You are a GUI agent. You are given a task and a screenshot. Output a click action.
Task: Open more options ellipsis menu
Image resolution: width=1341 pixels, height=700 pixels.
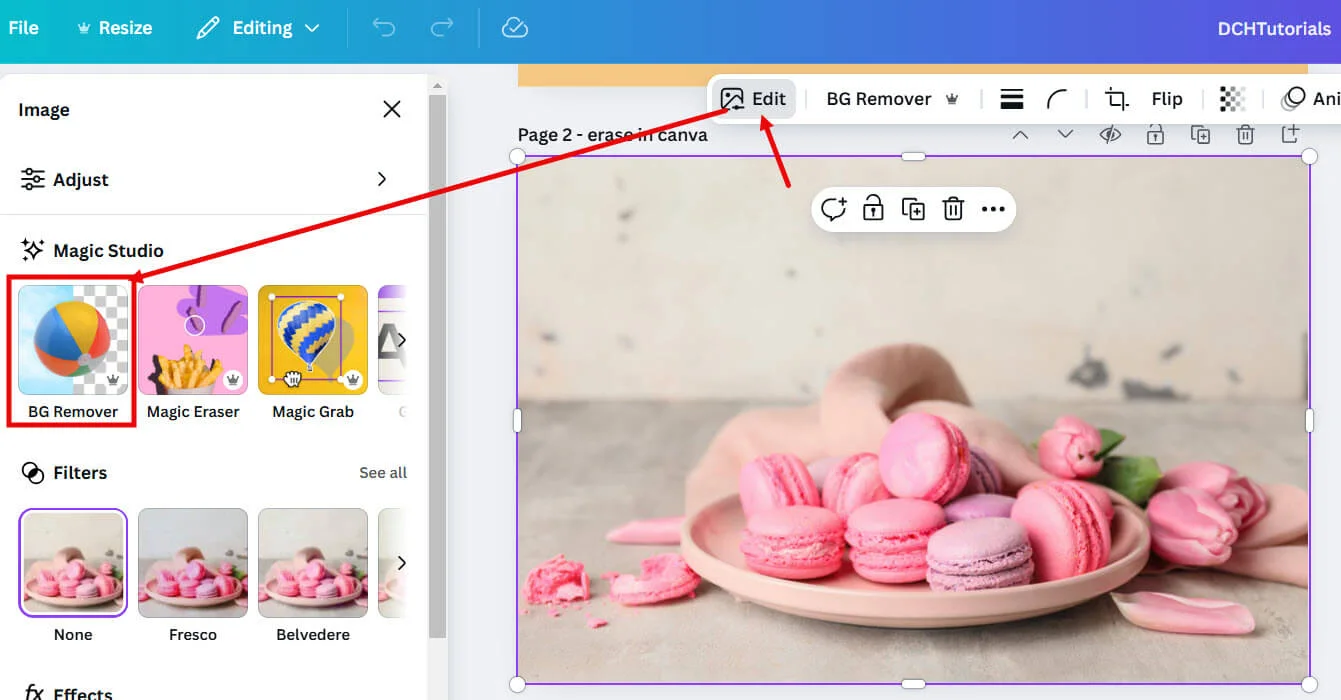[x=993, y=209]
